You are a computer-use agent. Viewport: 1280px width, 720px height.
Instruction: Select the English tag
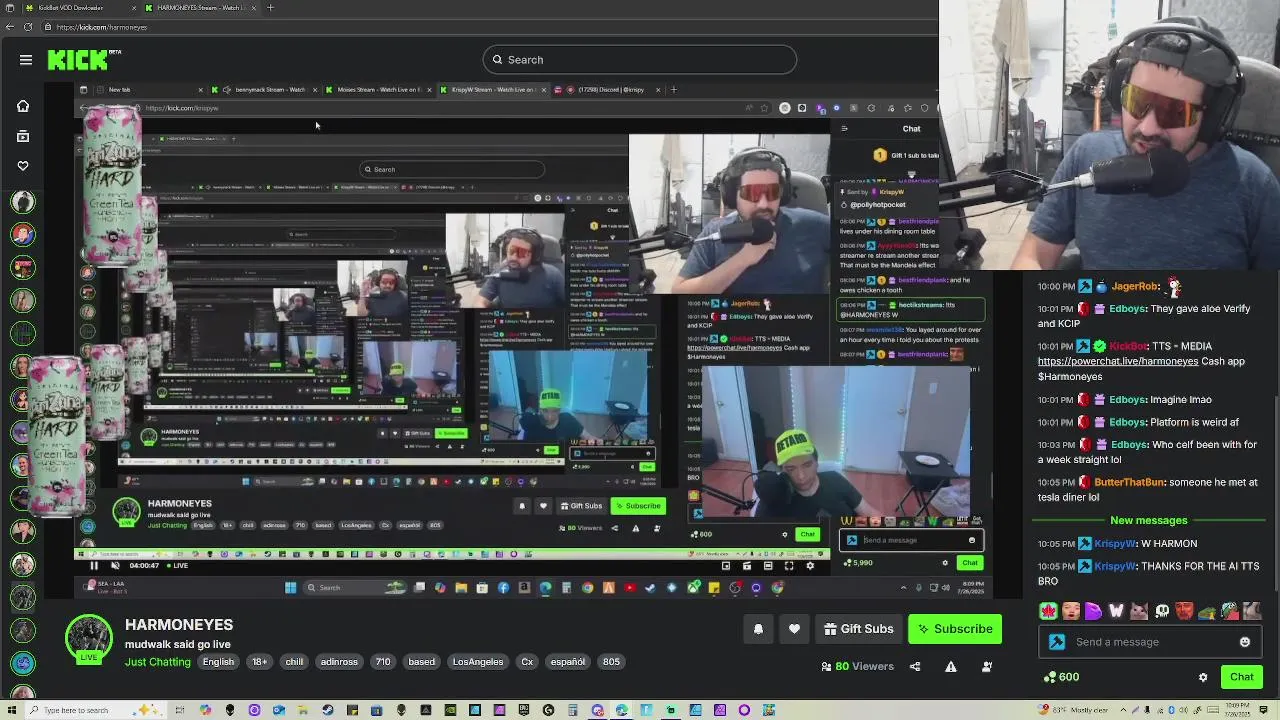pyautogui.click(x=218, y=662)
